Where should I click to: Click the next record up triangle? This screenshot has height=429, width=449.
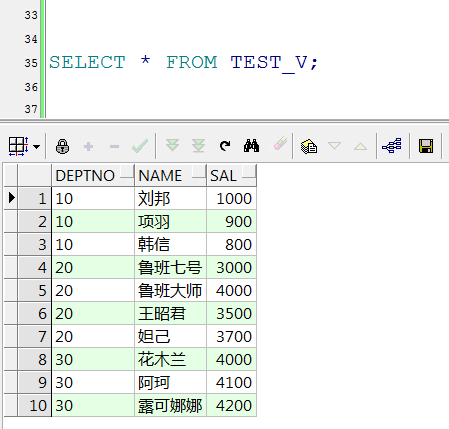(x=360, y=146)
